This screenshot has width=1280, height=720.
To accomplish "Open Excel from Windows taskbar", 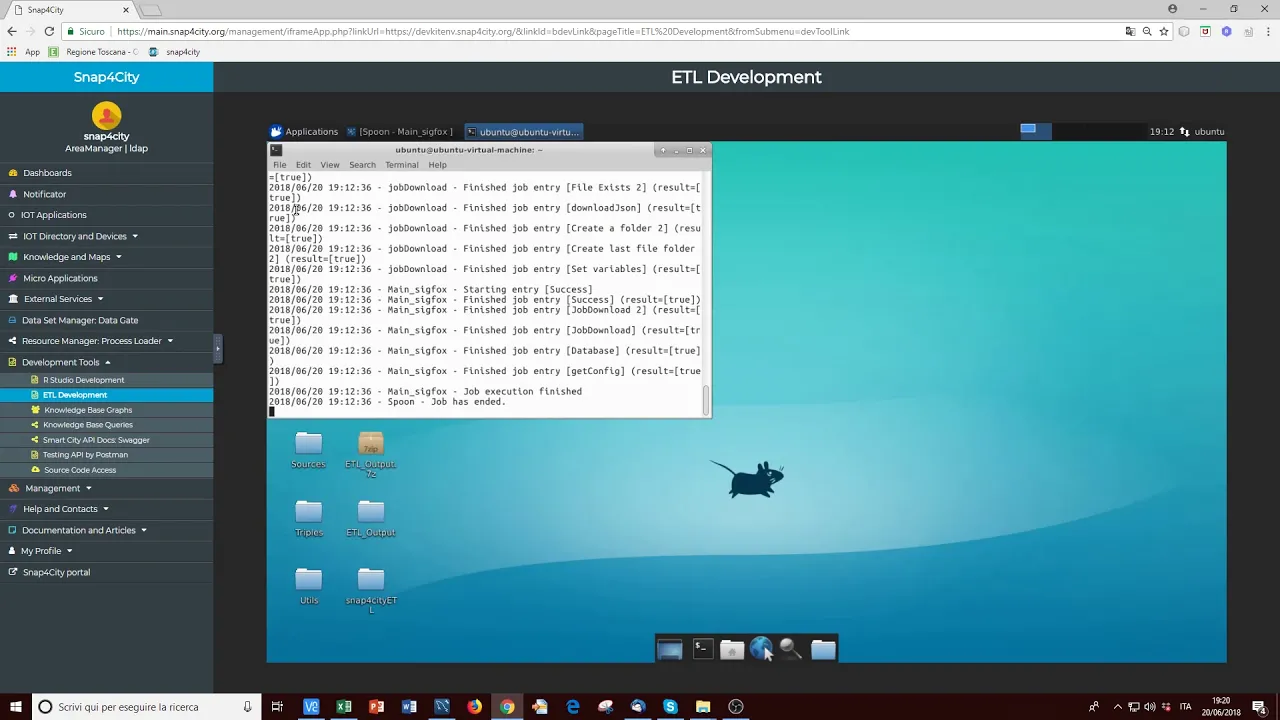I will point(344,707).
